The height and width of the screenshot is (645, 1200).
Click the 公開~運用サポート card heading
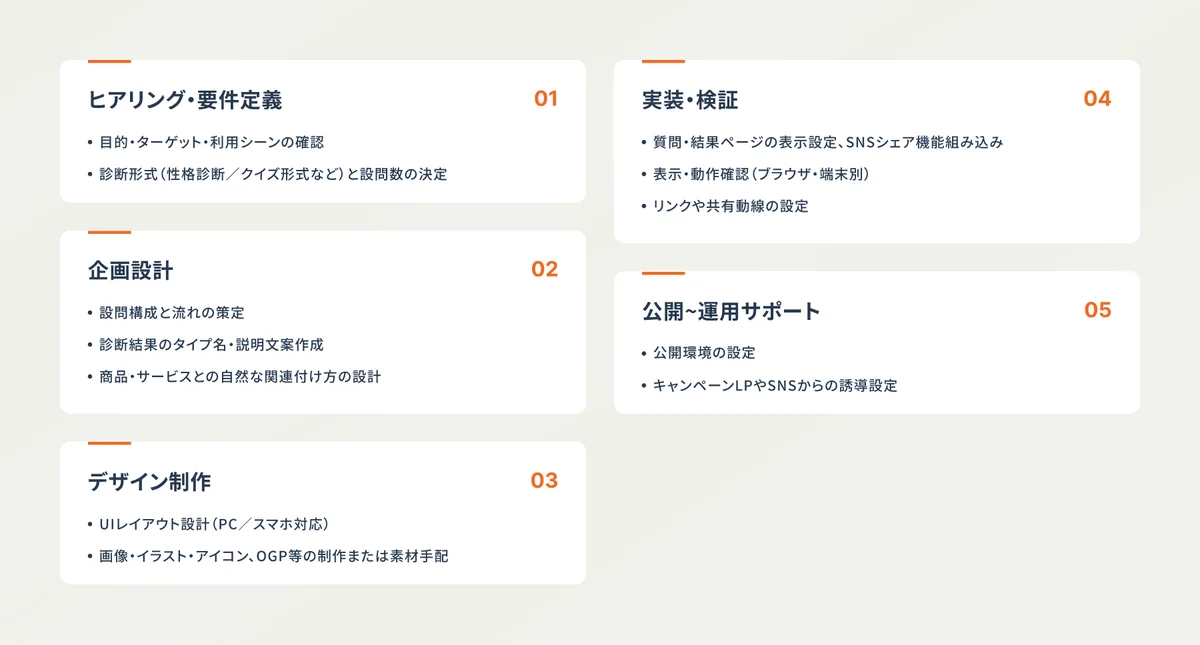(x=731, y=312)
